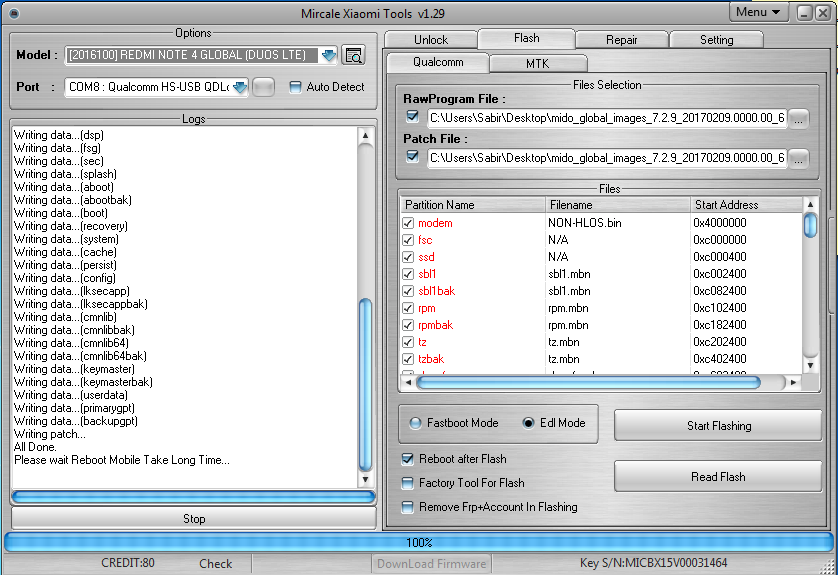This screenshot has width=838, height=575.
Task: Select the 0xc002400 start address cell
Action: tap(719, 274)
